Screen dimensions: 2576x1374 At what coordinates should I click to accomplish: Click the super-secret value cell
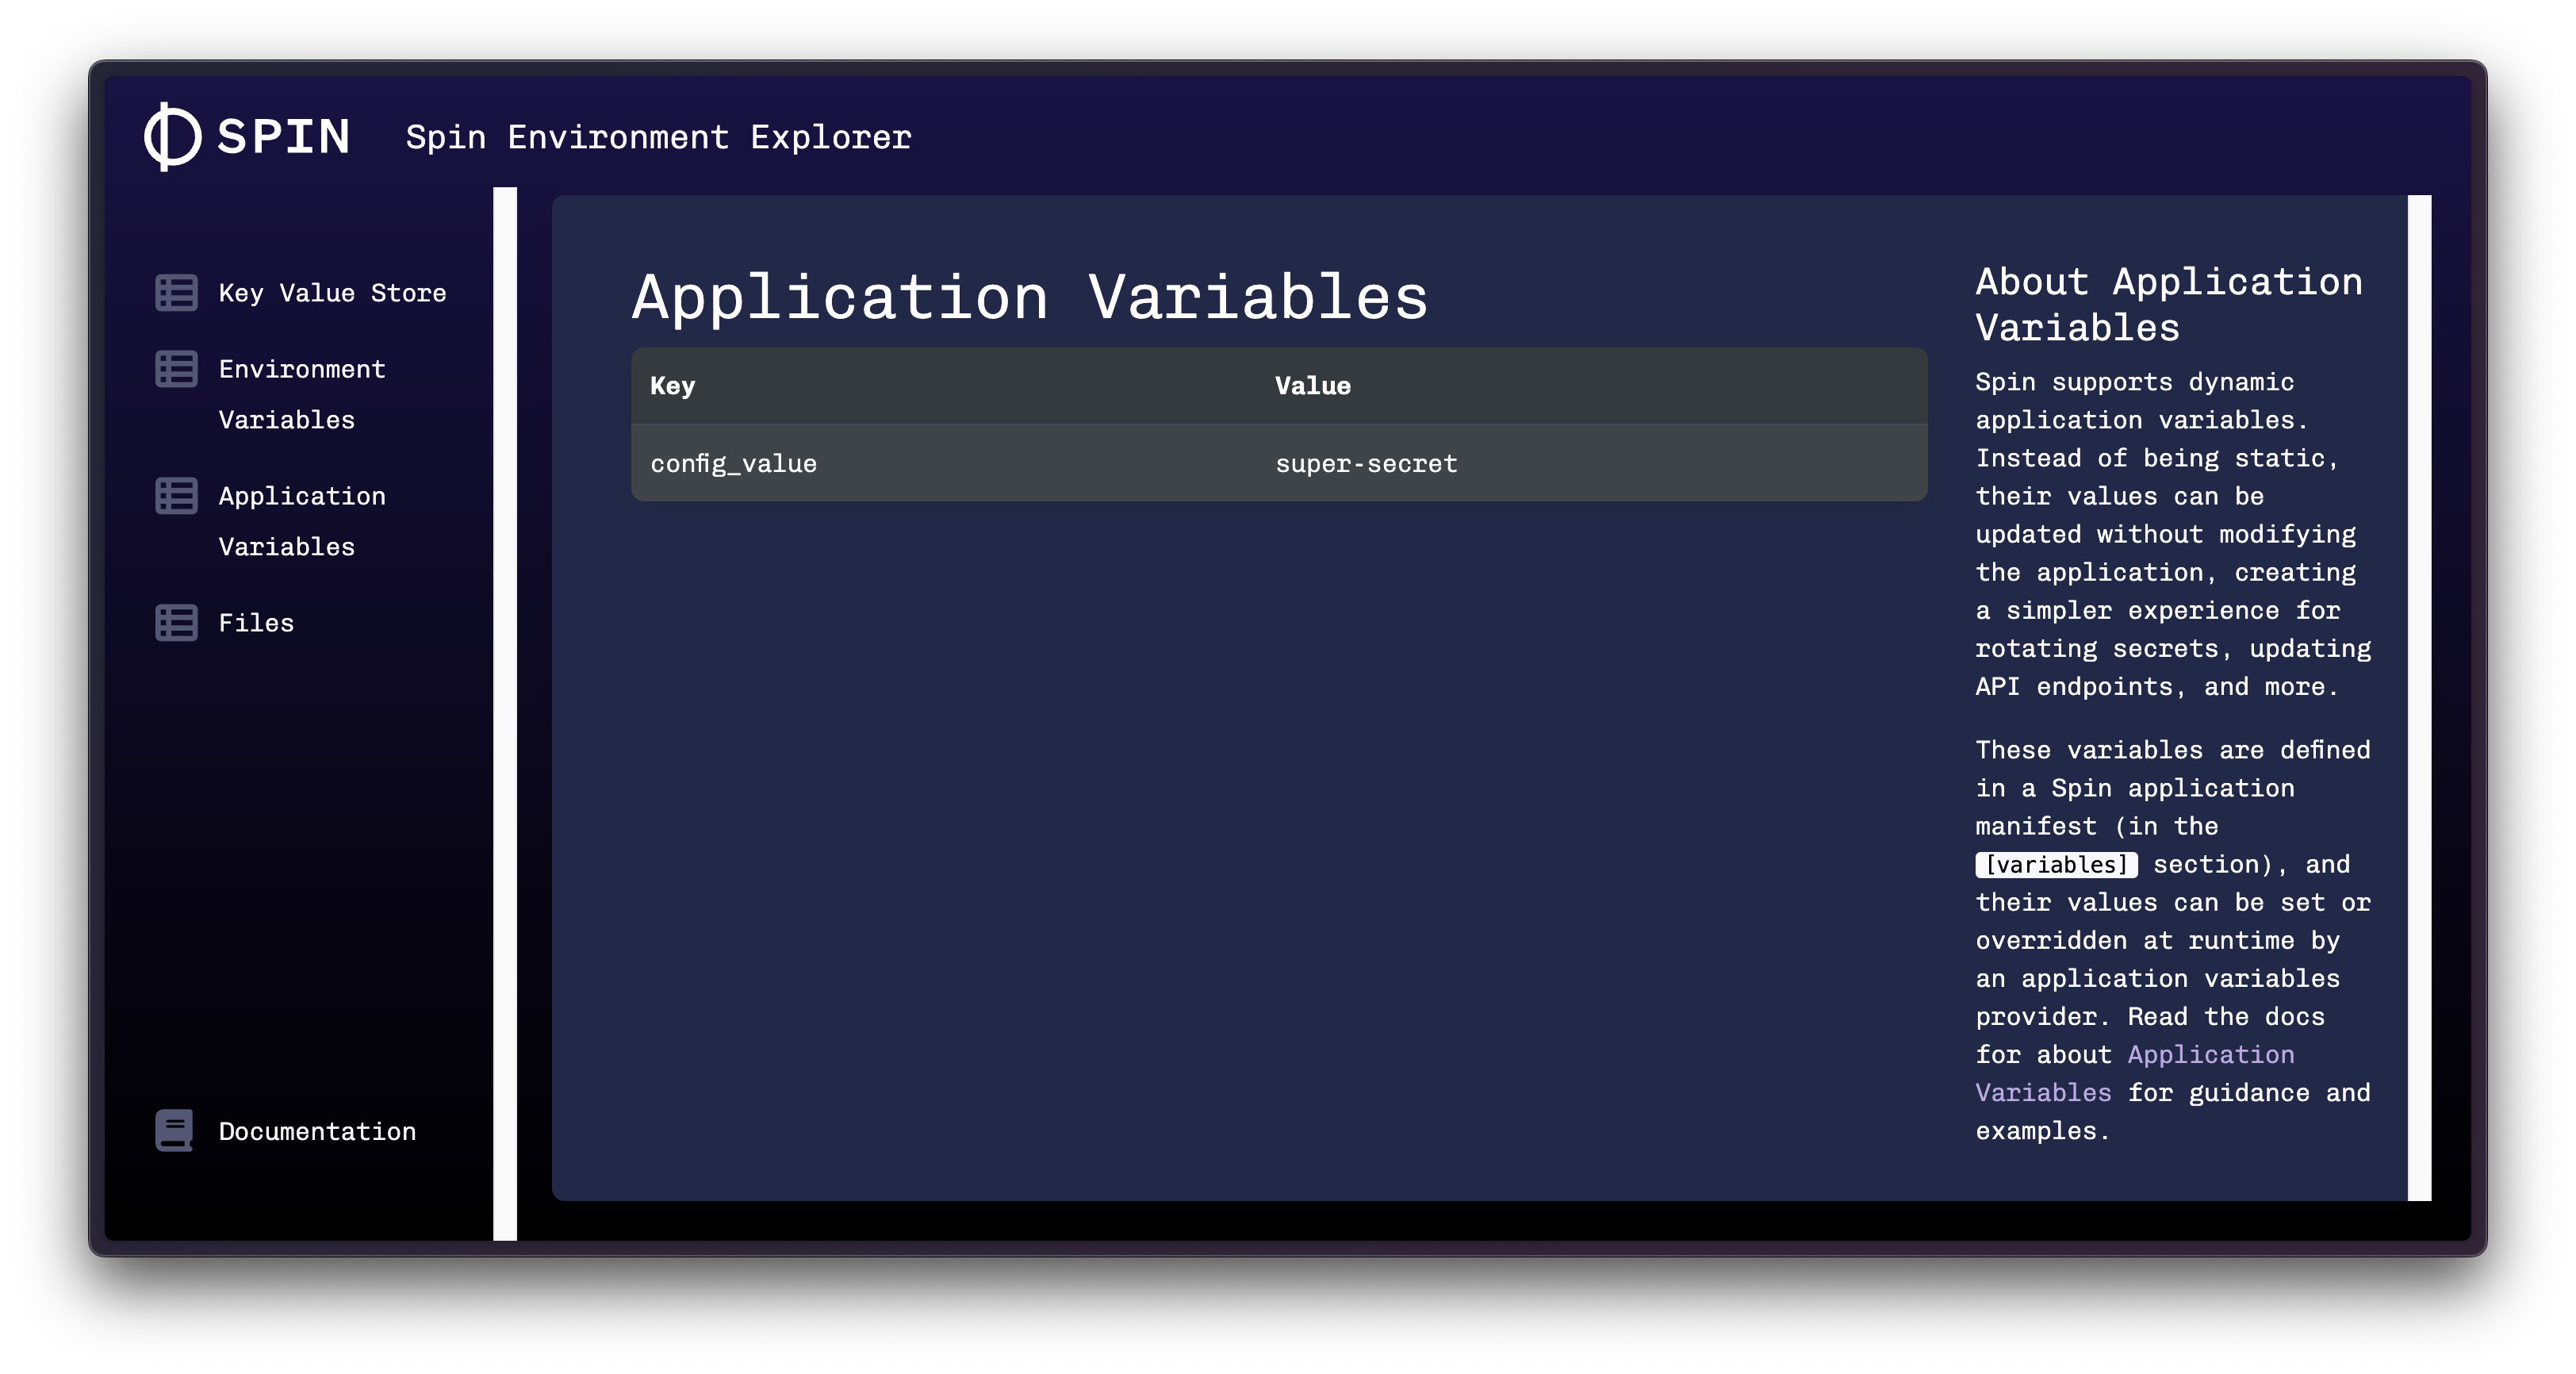point(1366,462)
